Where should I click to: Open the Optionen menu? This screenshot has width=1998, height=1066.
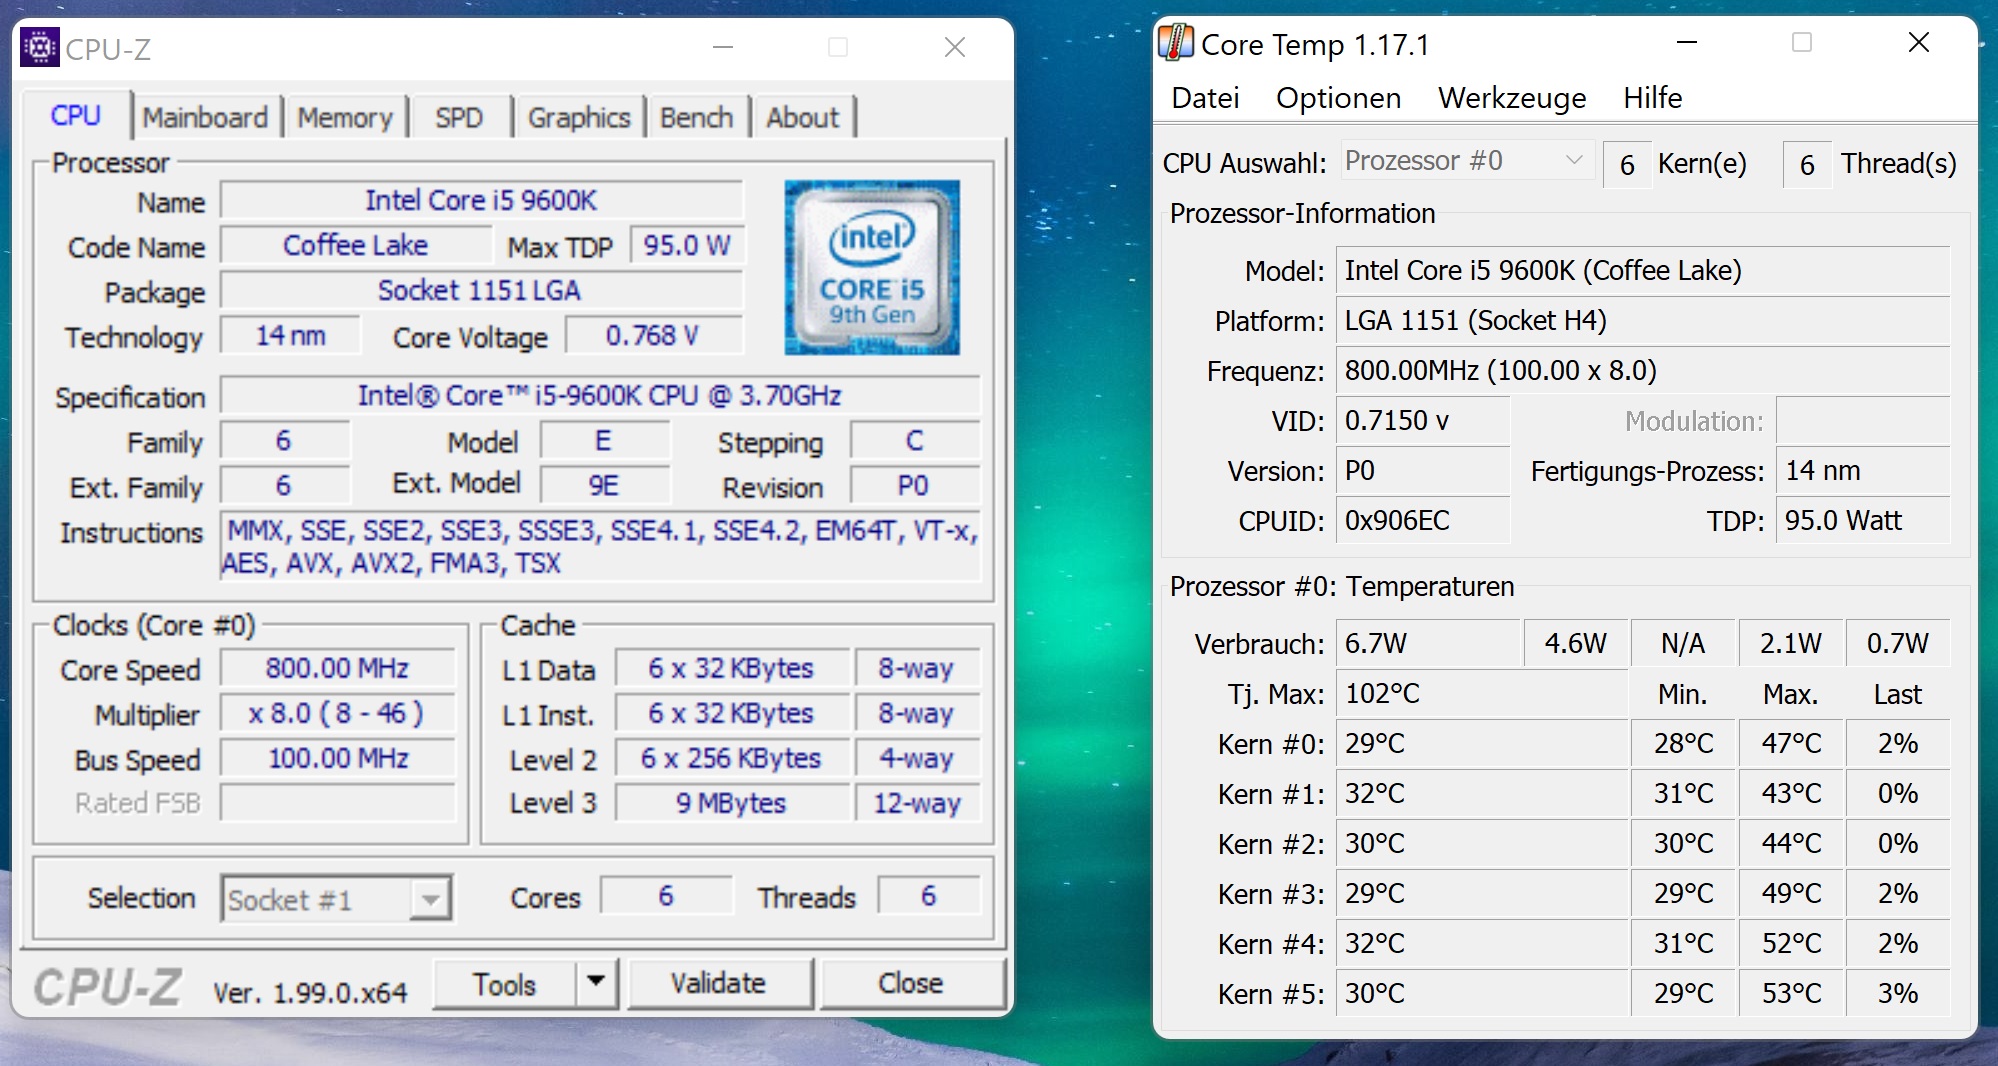tap(1338, 98)
